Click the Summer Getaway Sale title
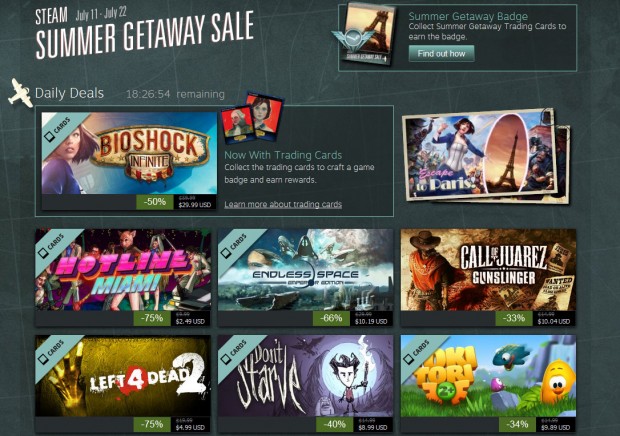Screen dimensions: 620x436 pyautogui.click(x=144, y=35)
